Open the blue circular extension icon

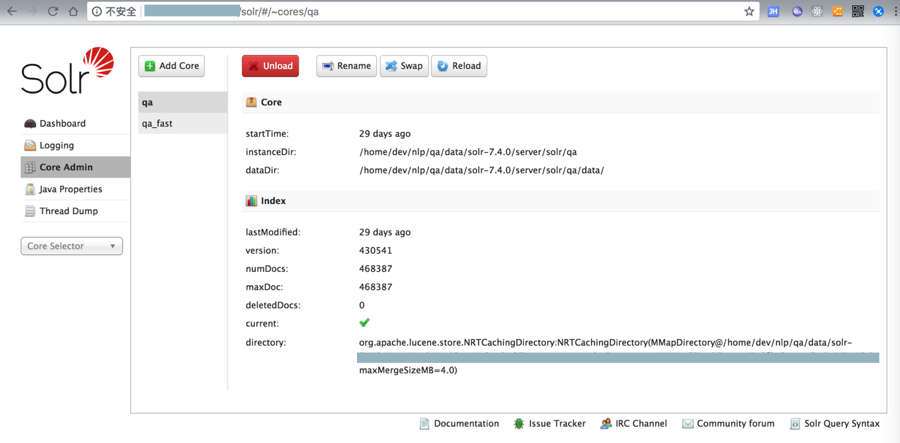click(x=878, y=11)
